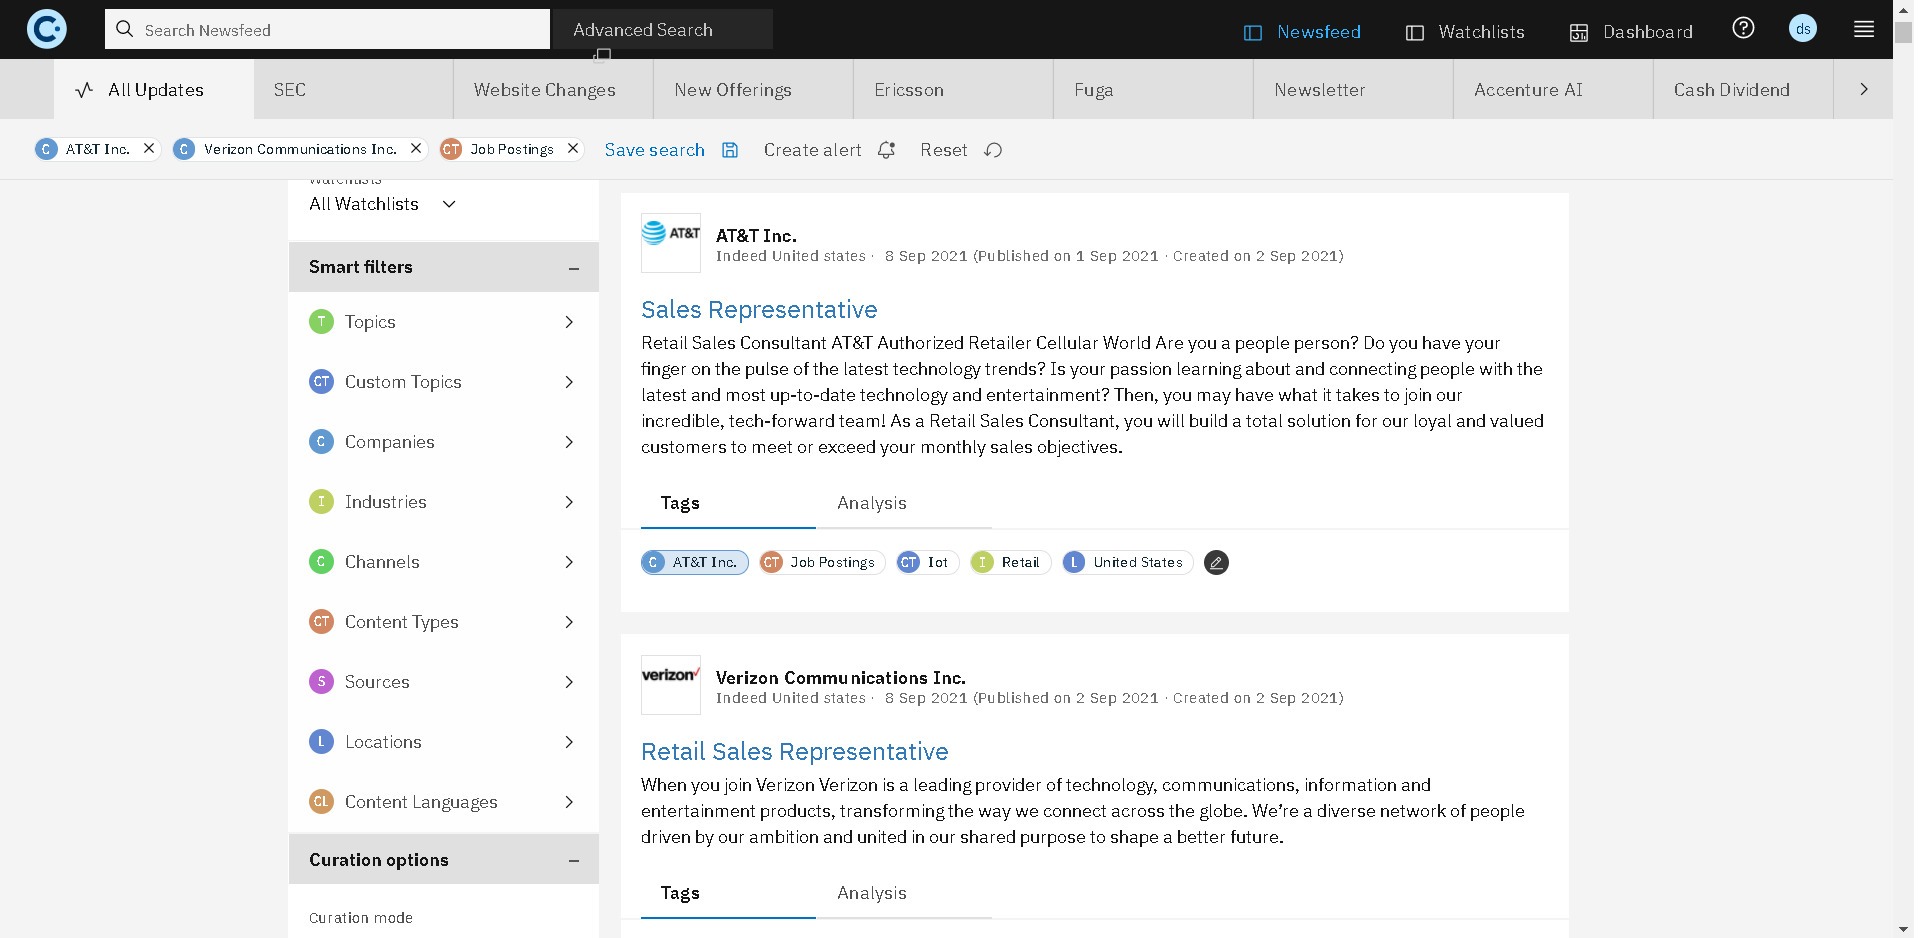The height and width of the screenshot is (938, 1920).
Task: Click the Companies C icon
Action: [321, 441]
